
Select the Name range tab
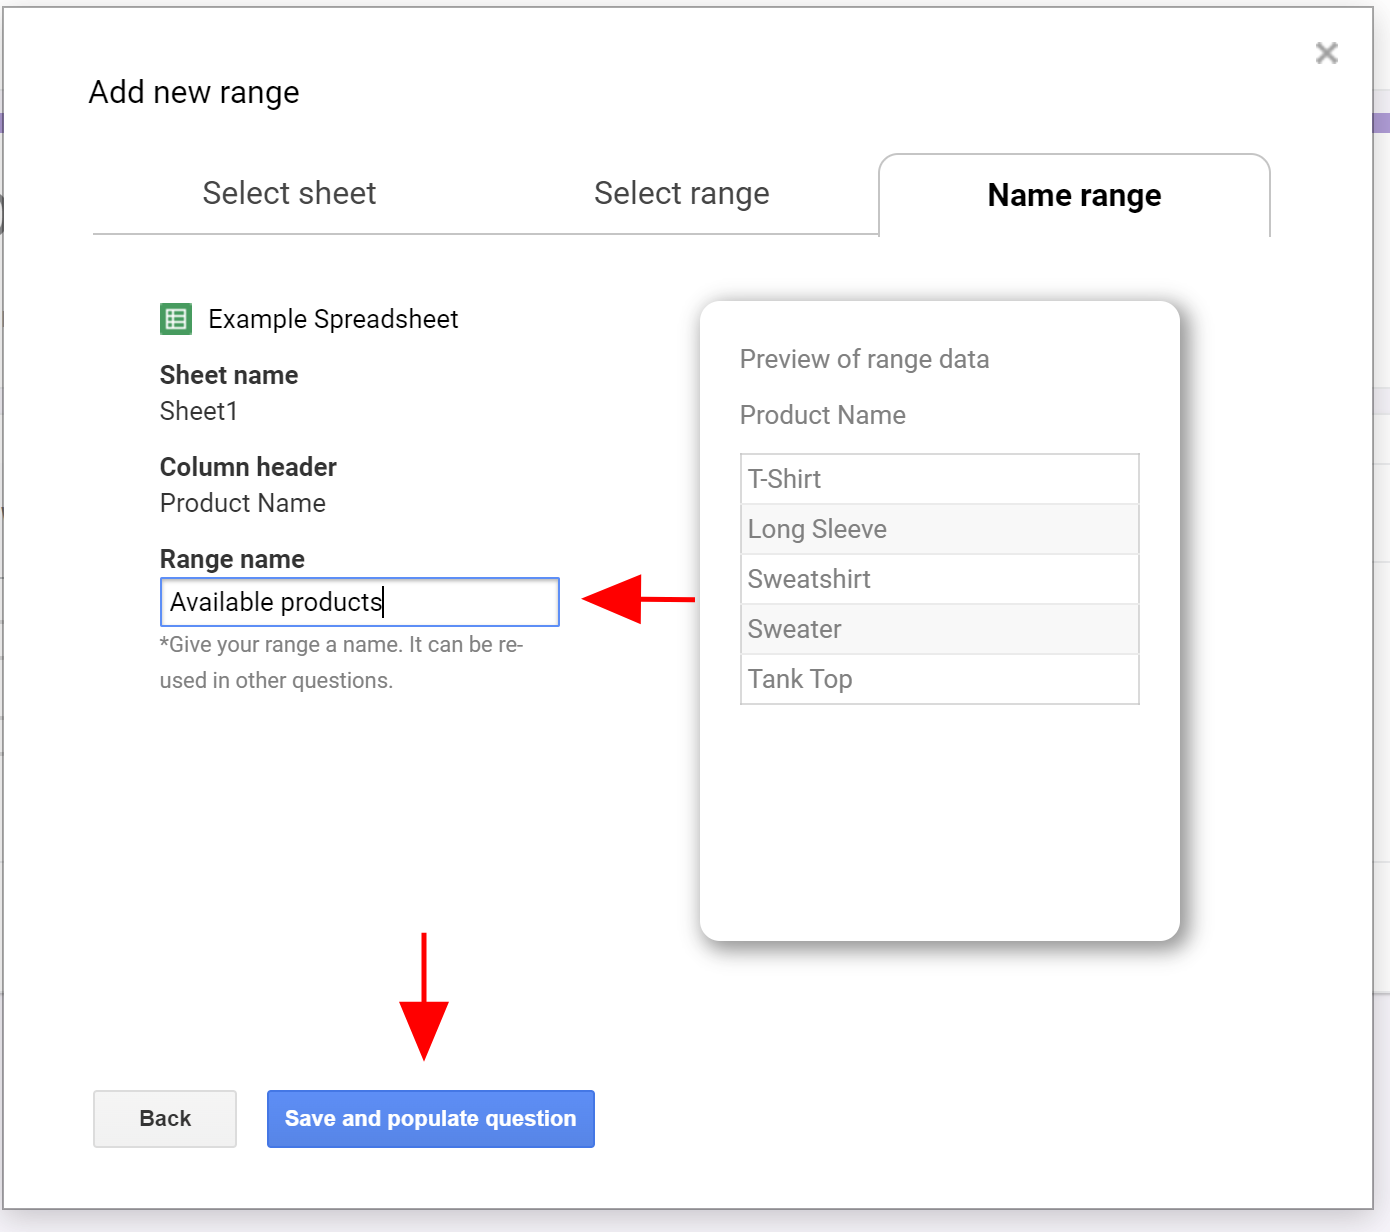pyautogui.click(x=1074, y=195)
